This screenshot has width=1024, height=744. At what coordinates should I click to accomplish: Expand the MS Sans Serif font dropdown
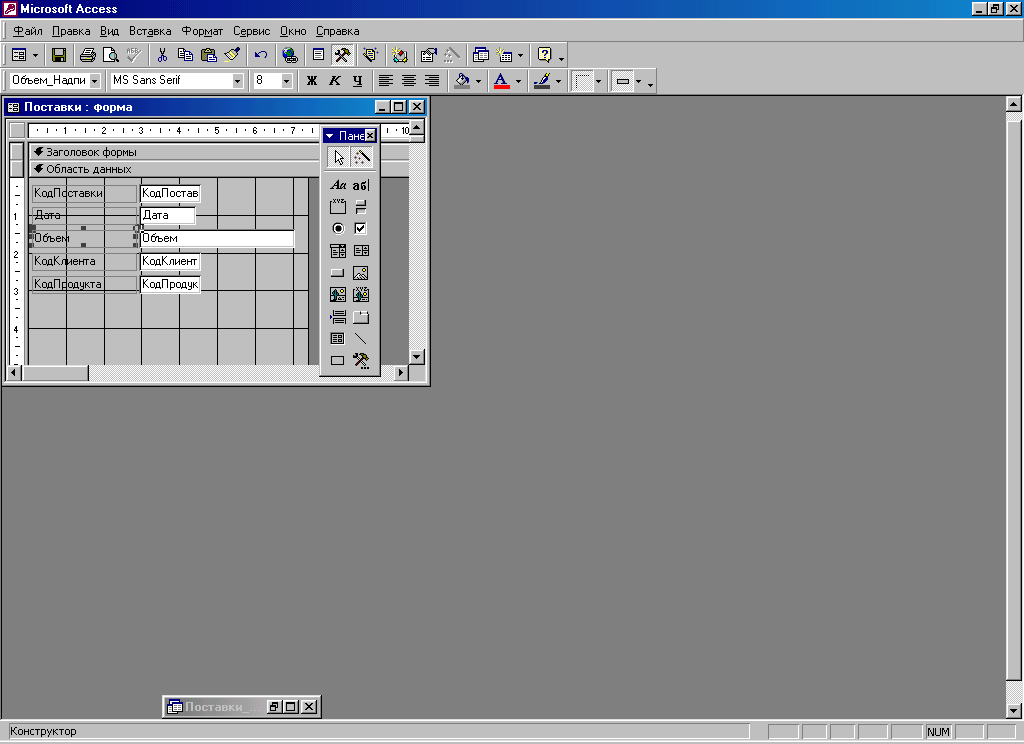(238, 81)
